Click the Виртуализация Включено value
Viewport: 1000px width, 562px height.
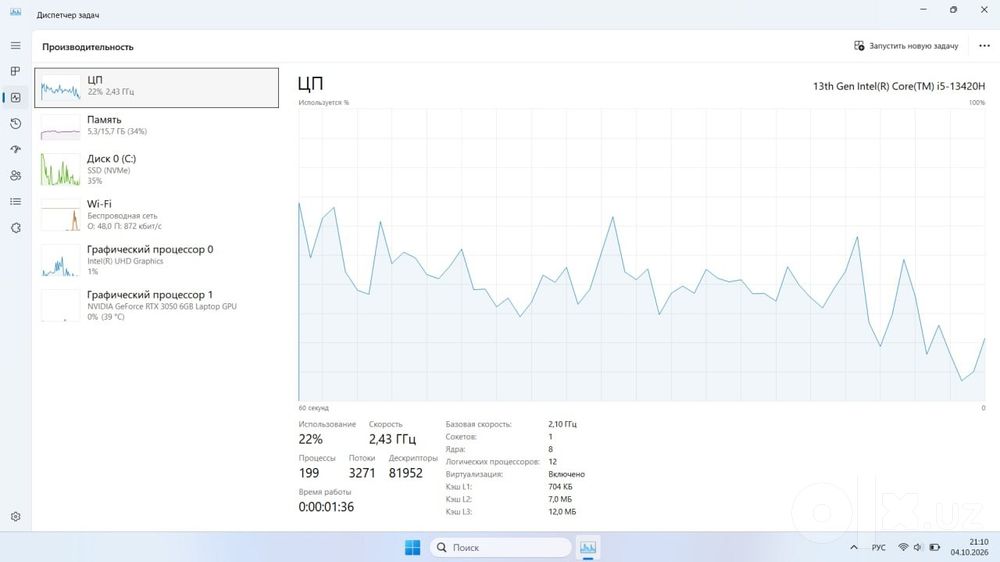coord(566,474)
